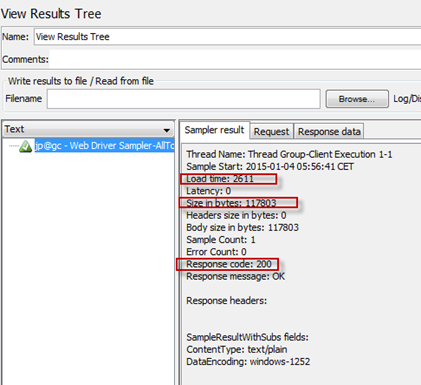The image size is (421, 385).
Task: Click the View Results Tree heading
Action: tap(51, 14)
